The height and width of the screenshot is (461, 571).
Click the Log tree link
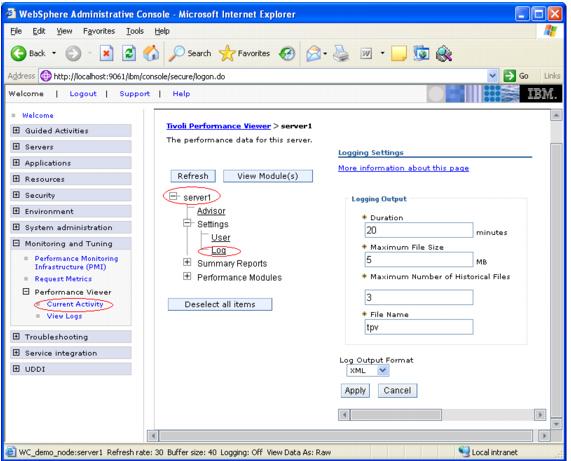[218, 251]
